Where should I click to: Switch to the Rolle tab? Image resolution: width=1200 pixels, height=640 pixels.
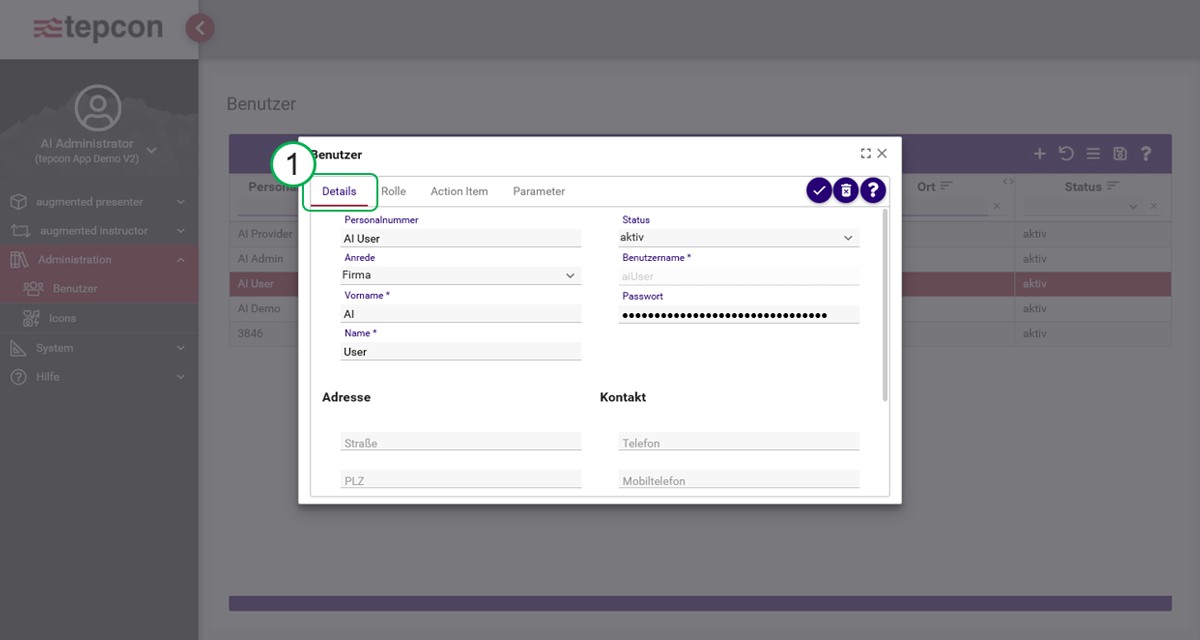(x=394, y=190)
